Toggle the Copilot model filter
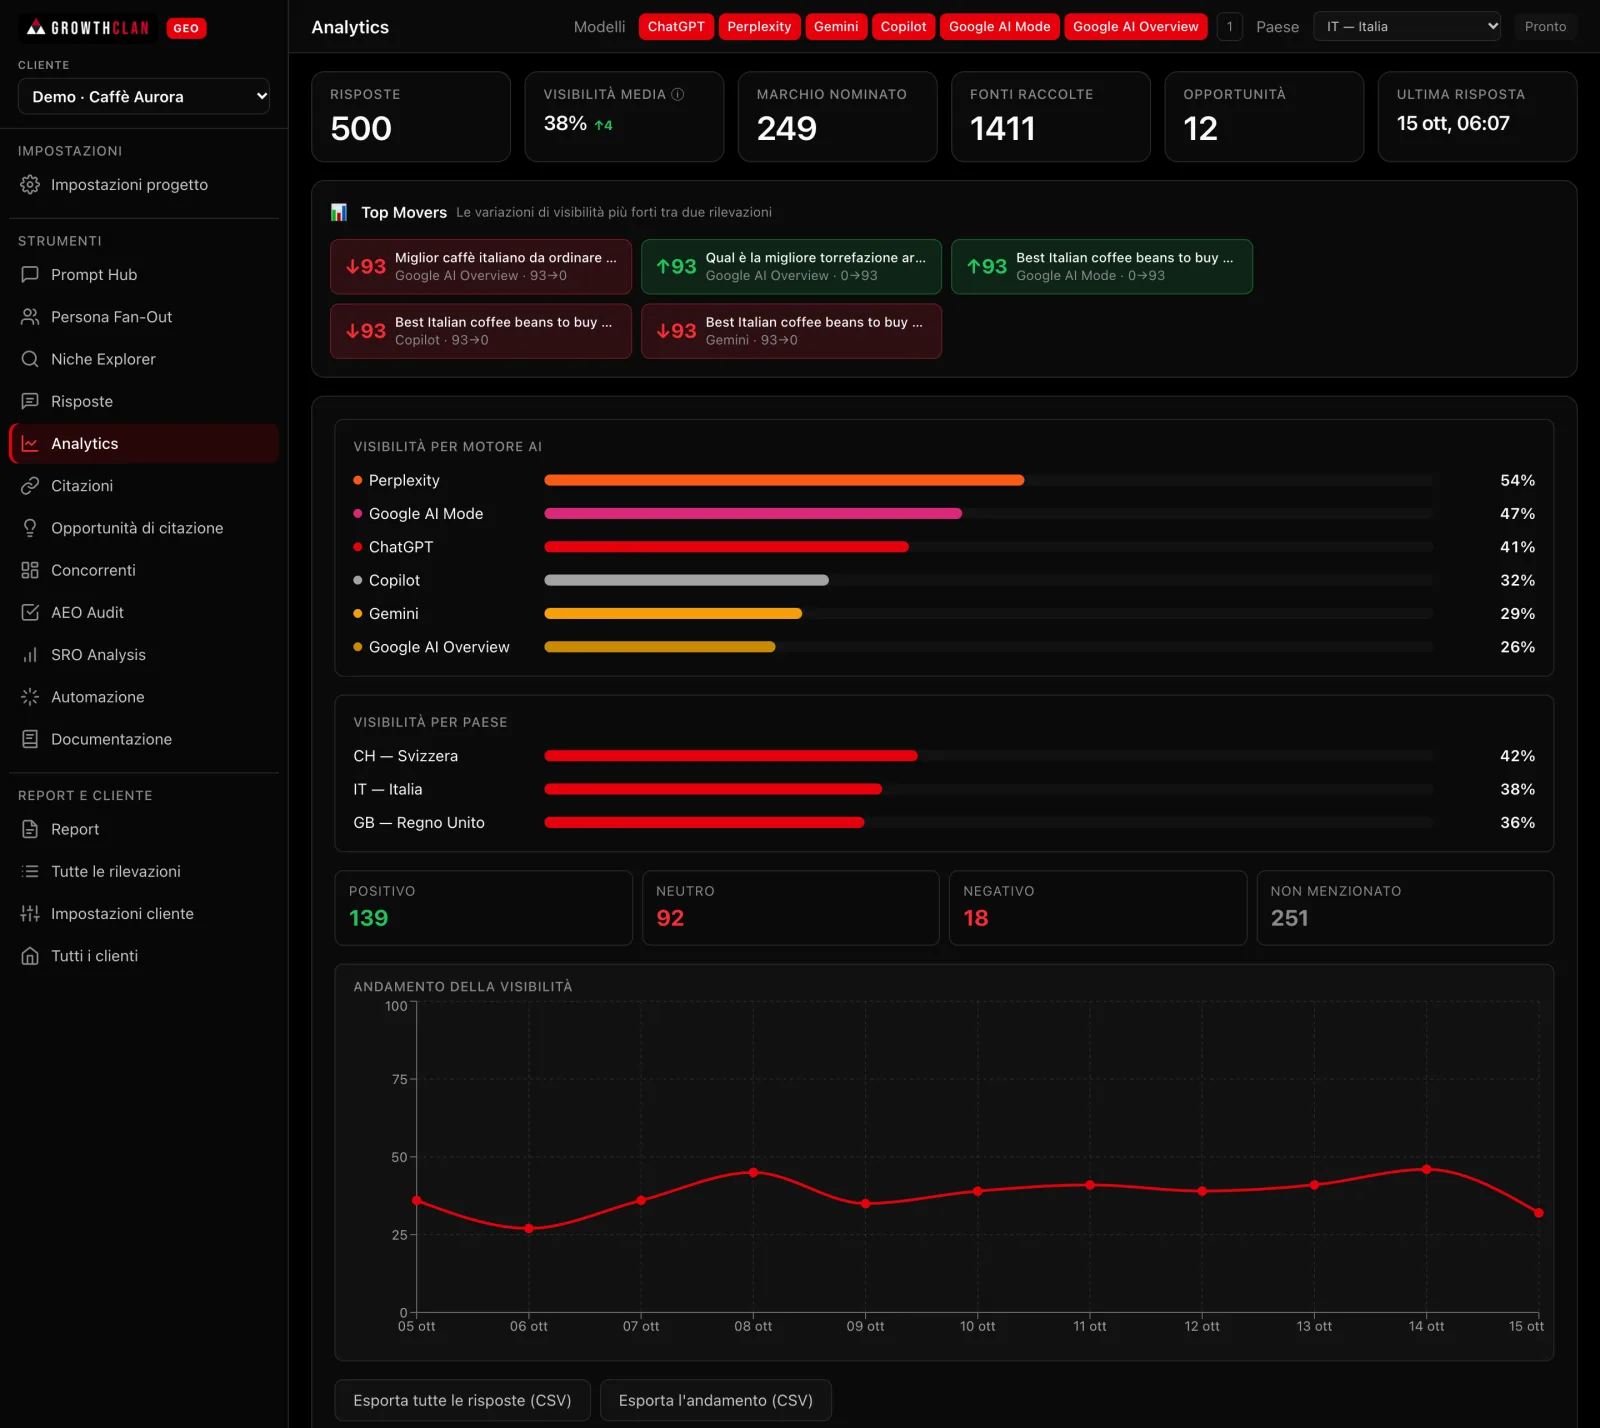This screenshot has width=1600, height=1428. 903,27
